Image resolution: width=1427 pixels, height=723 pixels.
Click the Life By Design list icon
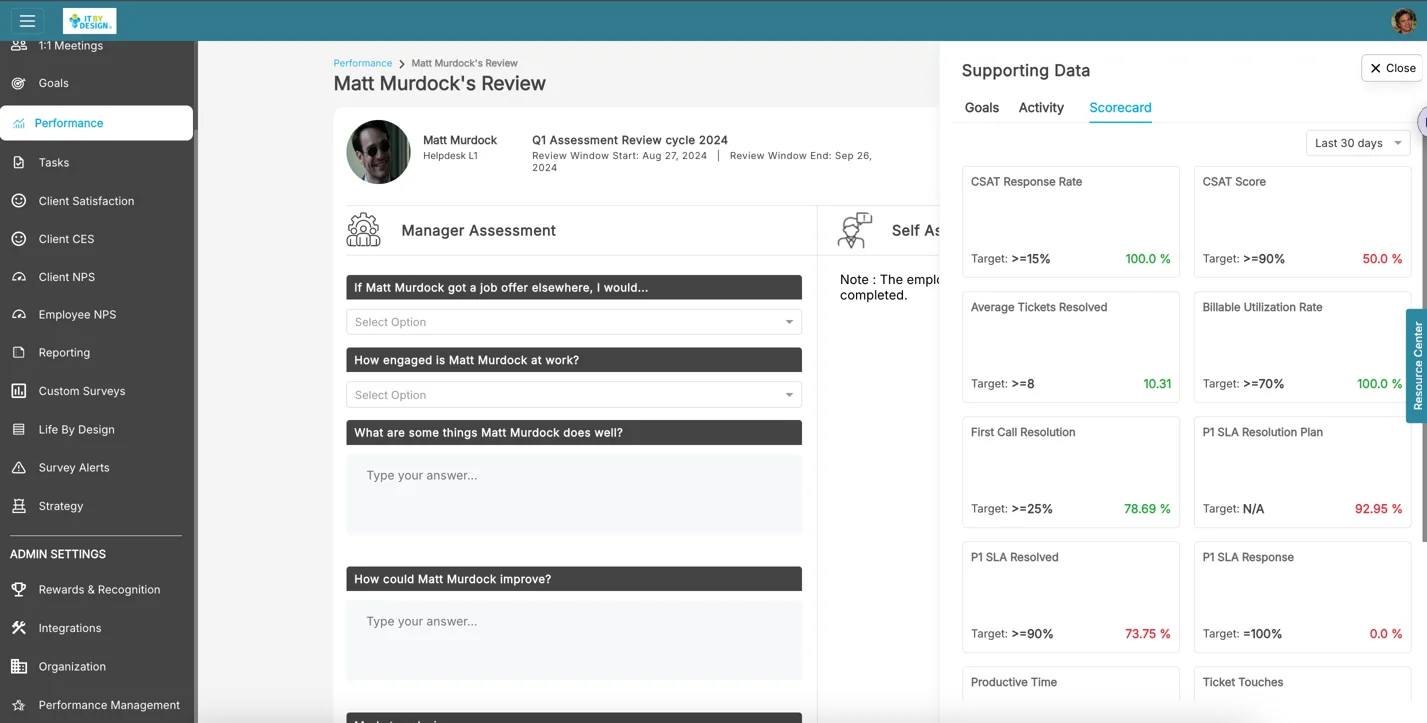(19, 429)
